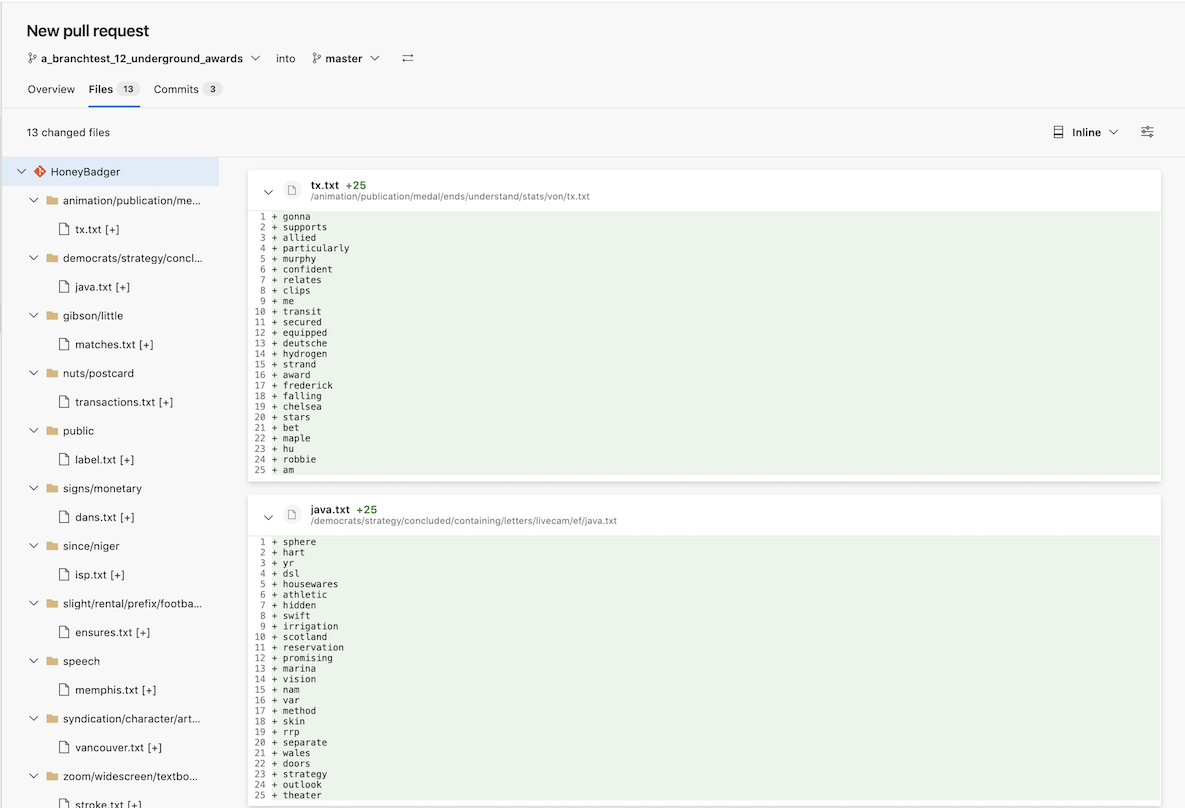Viewport: 1185px width, 808px height.
Task: Collapse the HoneyBadger tree root
Action: [22, 172]
